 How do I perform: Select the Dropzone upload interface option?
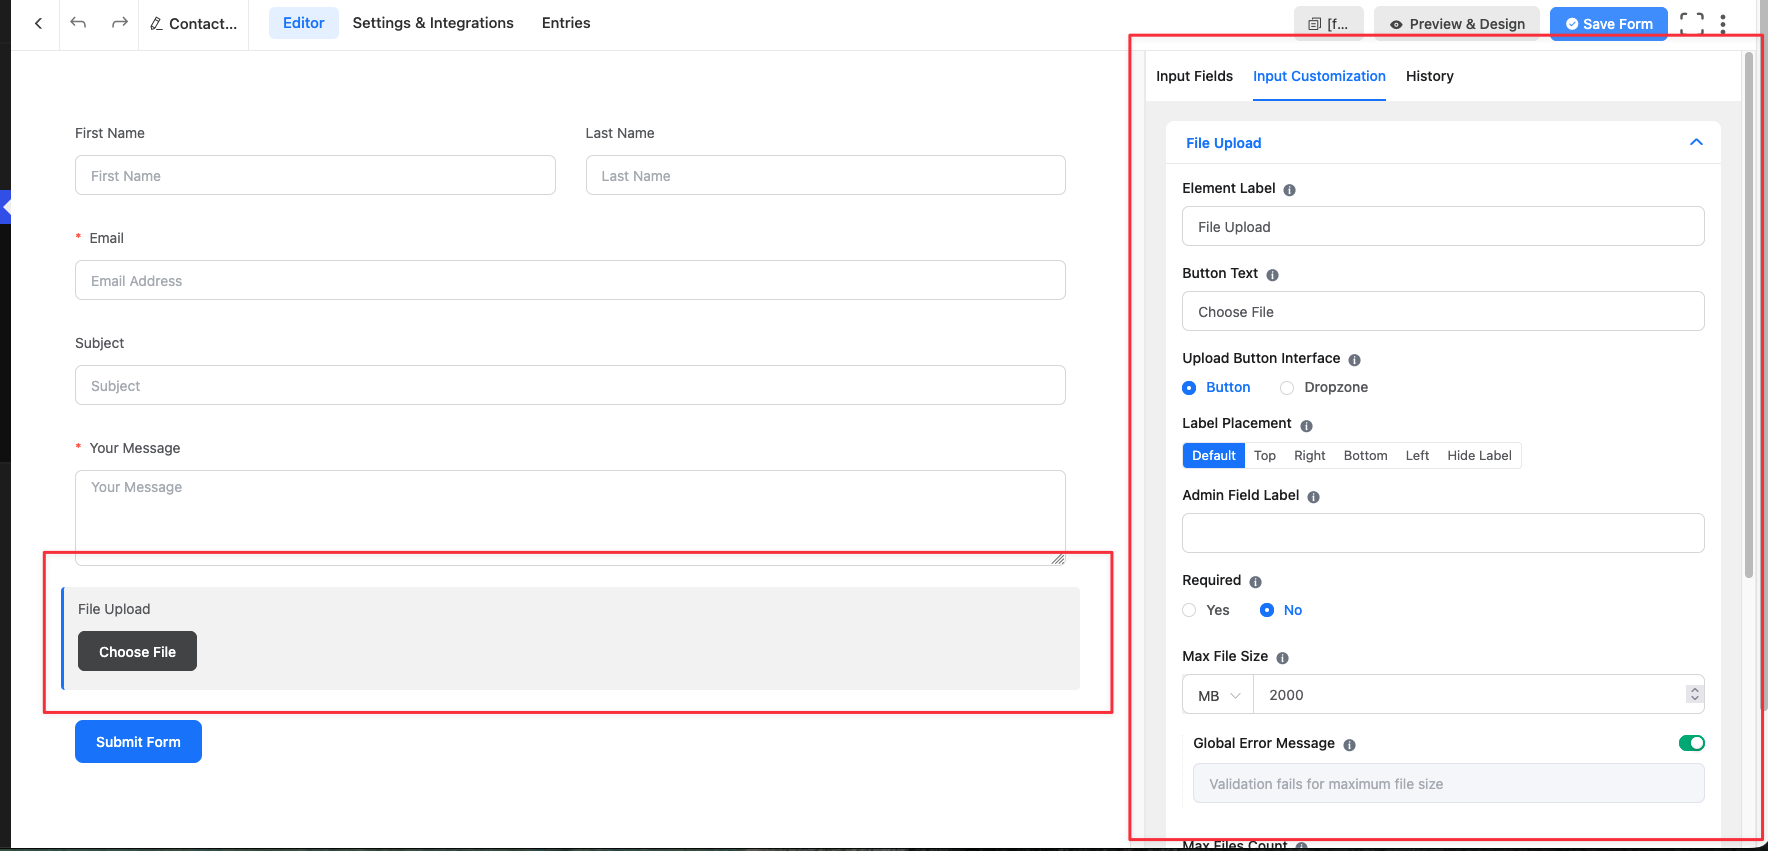(x=1324, y=387)
